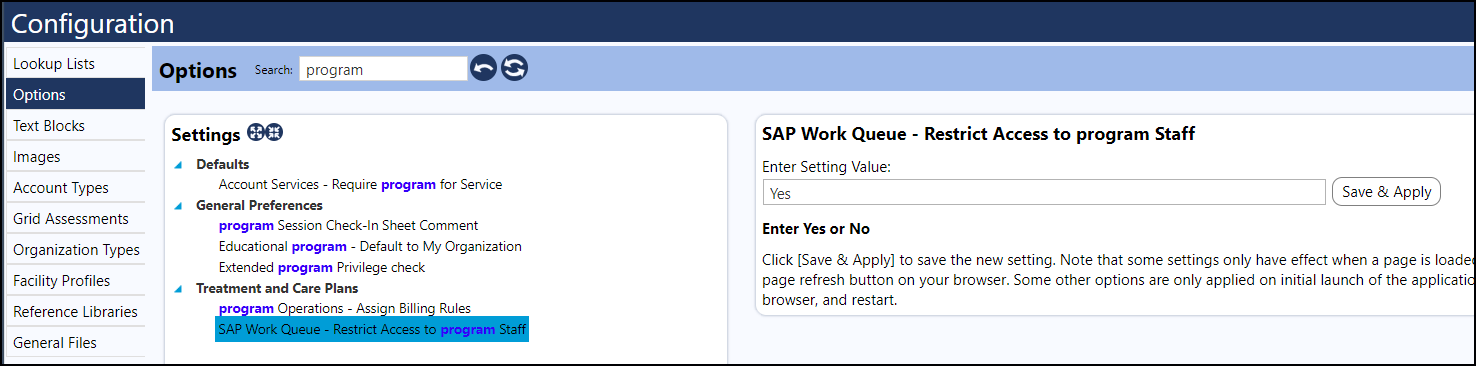The height and width of the screenshot is (366, 1476).
Task: Collapse the General Preferences tree group
Action: coord(178,206)
